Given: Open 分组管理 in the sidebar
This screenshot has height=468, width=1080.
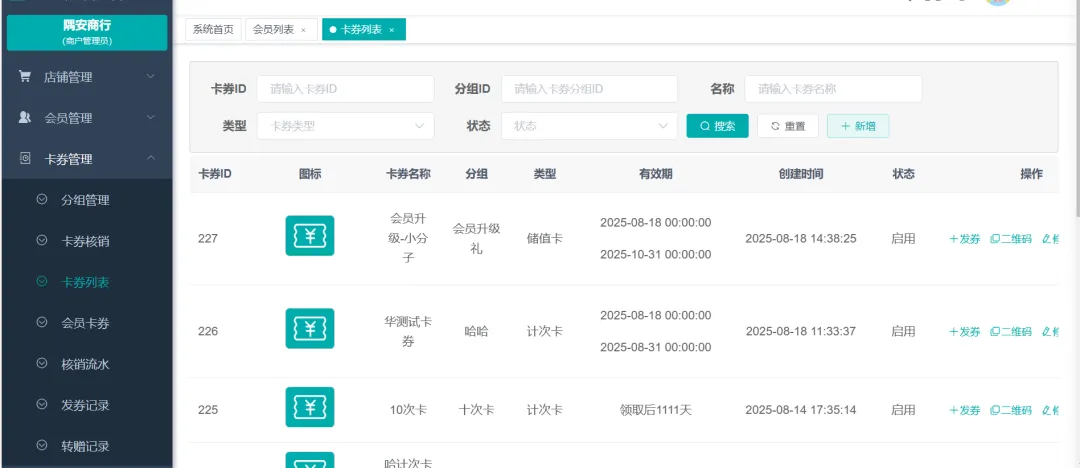Looking at the screenshot, I should (85, 200).
